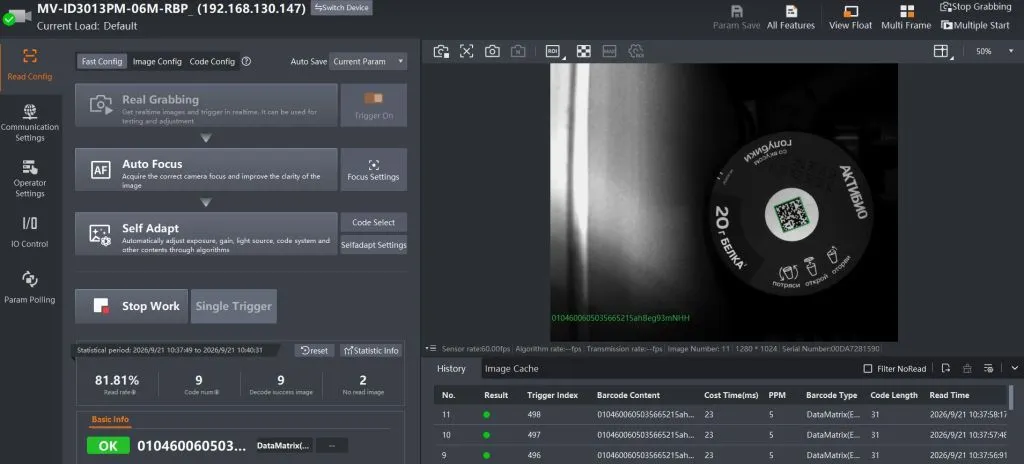Enable Multi Frame view

906,18
